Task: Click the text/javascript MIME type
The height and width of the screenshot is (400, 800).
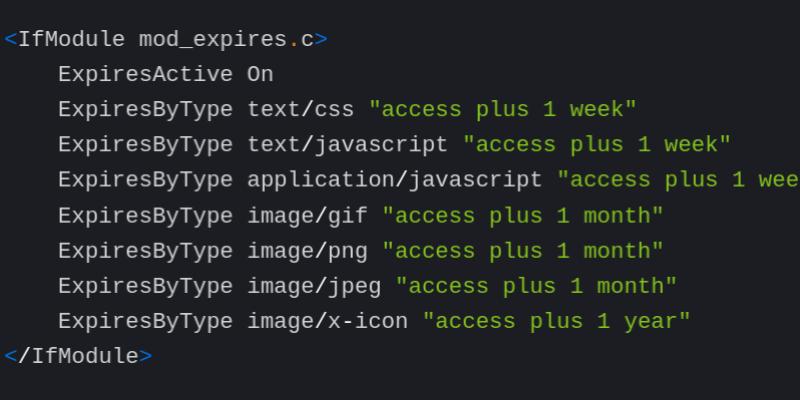Action: pyautogui.click(x=348, y=145)
